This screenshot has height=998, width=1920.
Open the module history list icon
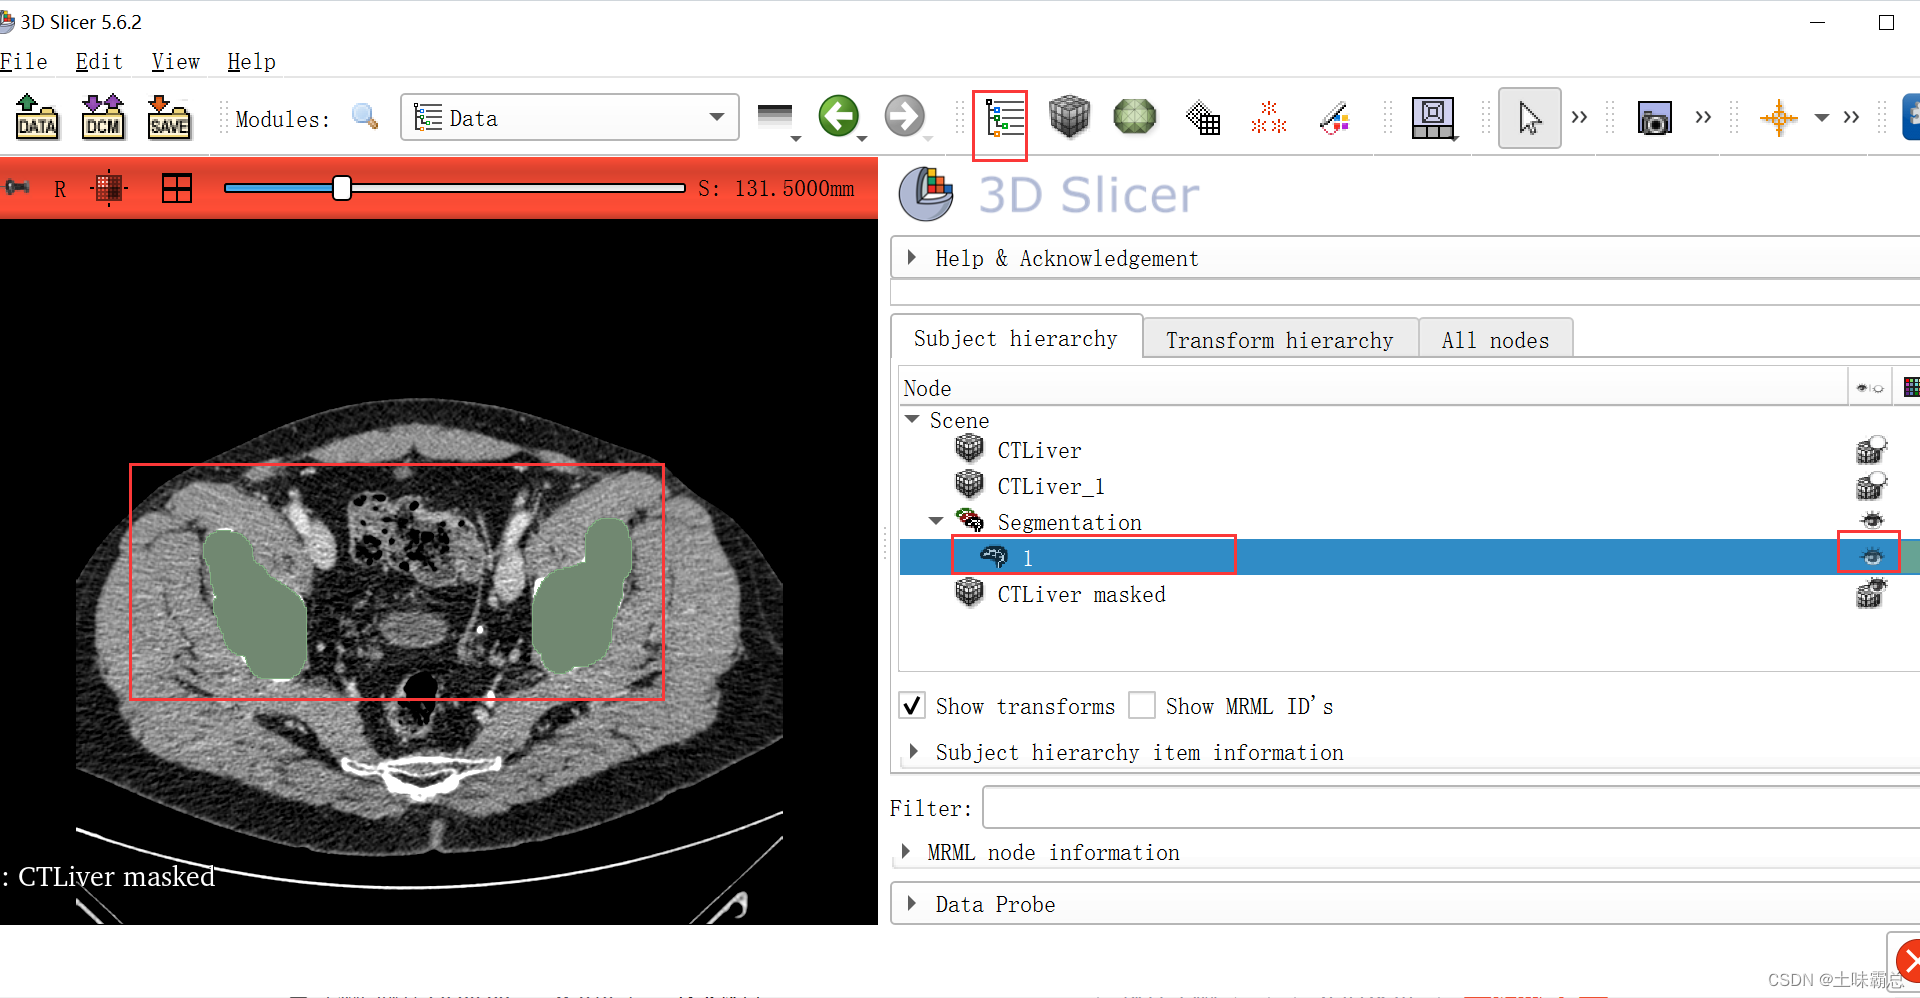pyautogui.click(x=776, y=118)
